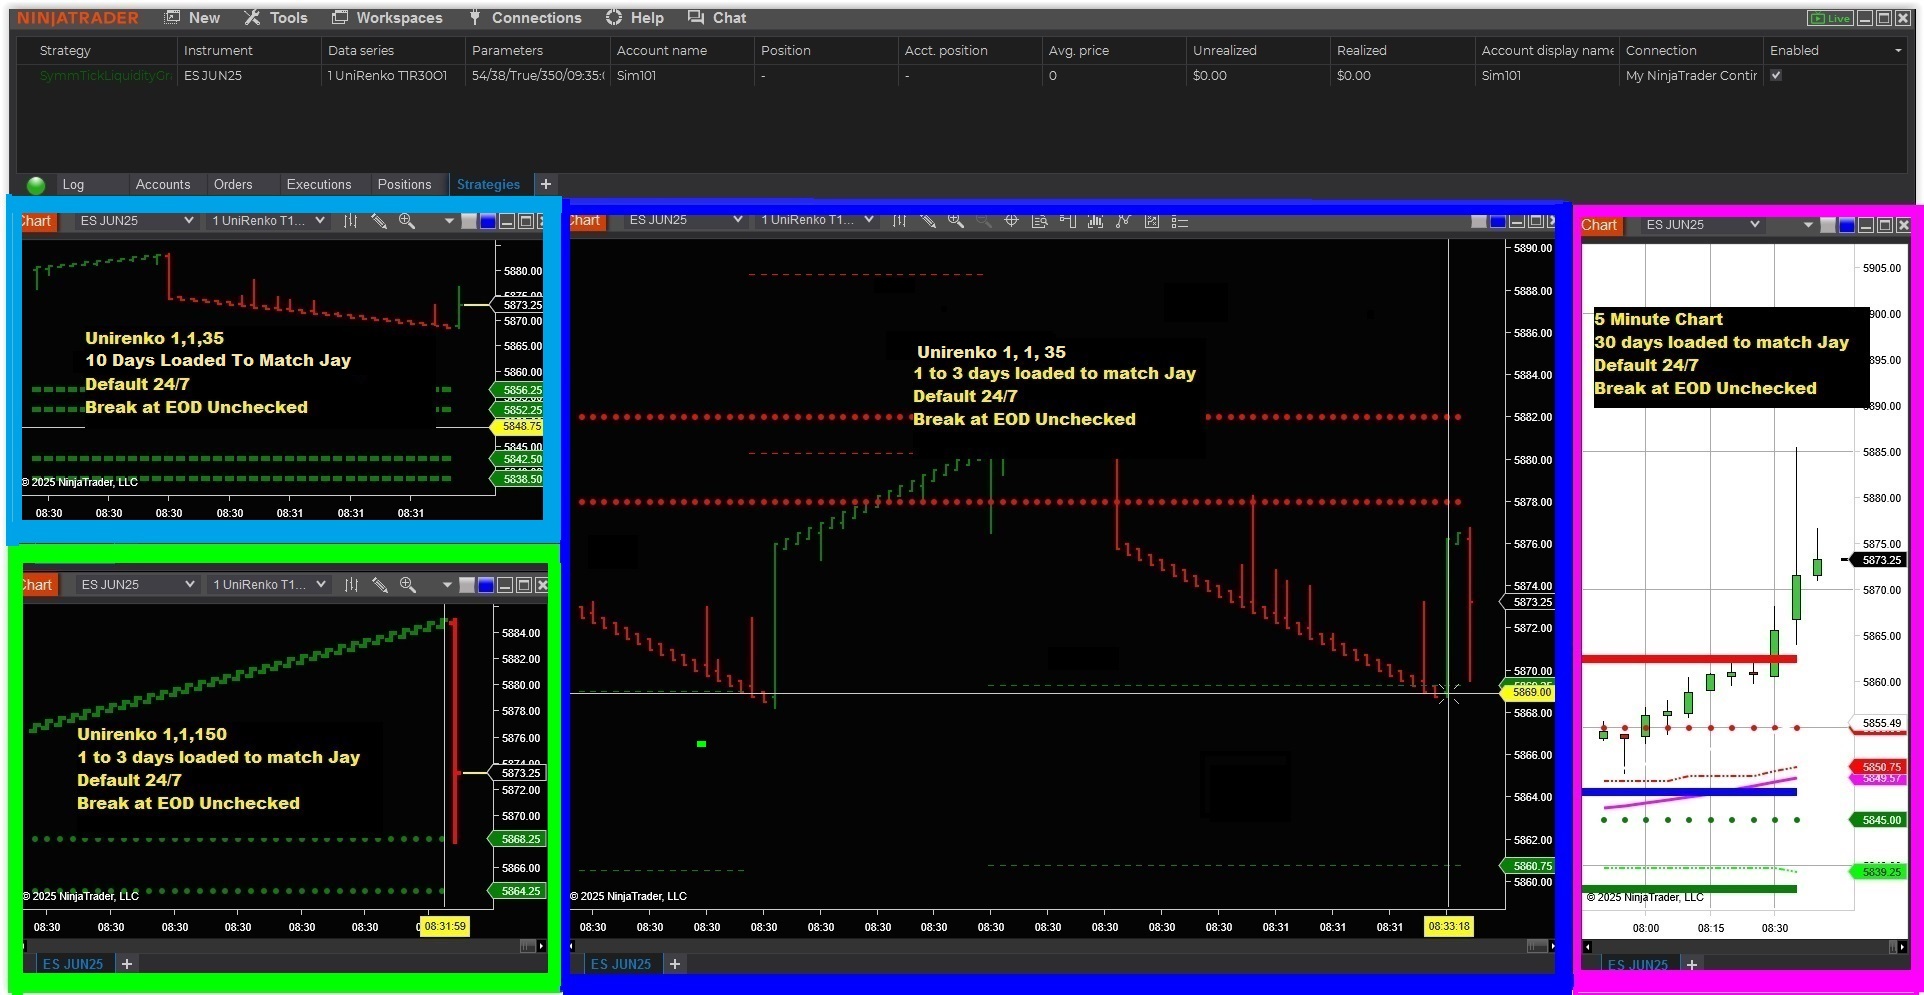This screenshot has width=1924, height=995.
Task: Toggle crosshair cursor in center chart toolbar
Action: click(x=1011, y=221)
